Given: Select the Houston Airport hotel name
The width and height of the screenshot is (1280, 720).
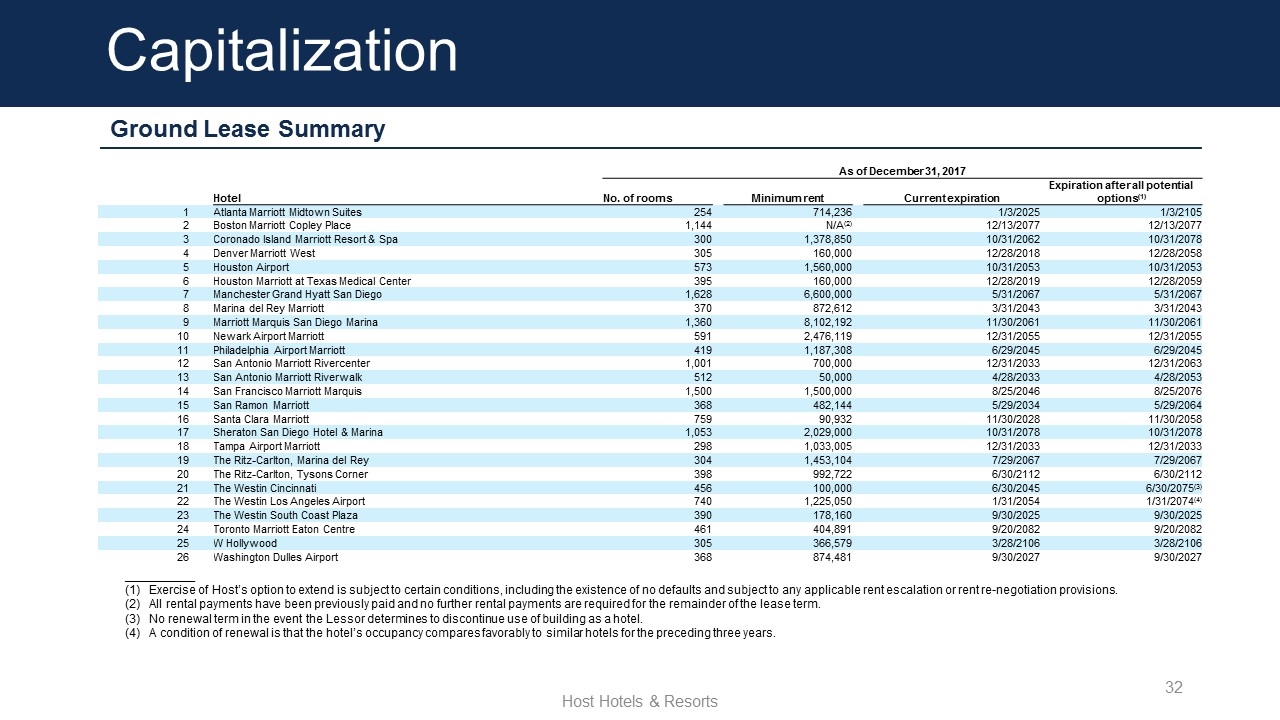Looking at the screenshot, I should (x=251, y=268).
